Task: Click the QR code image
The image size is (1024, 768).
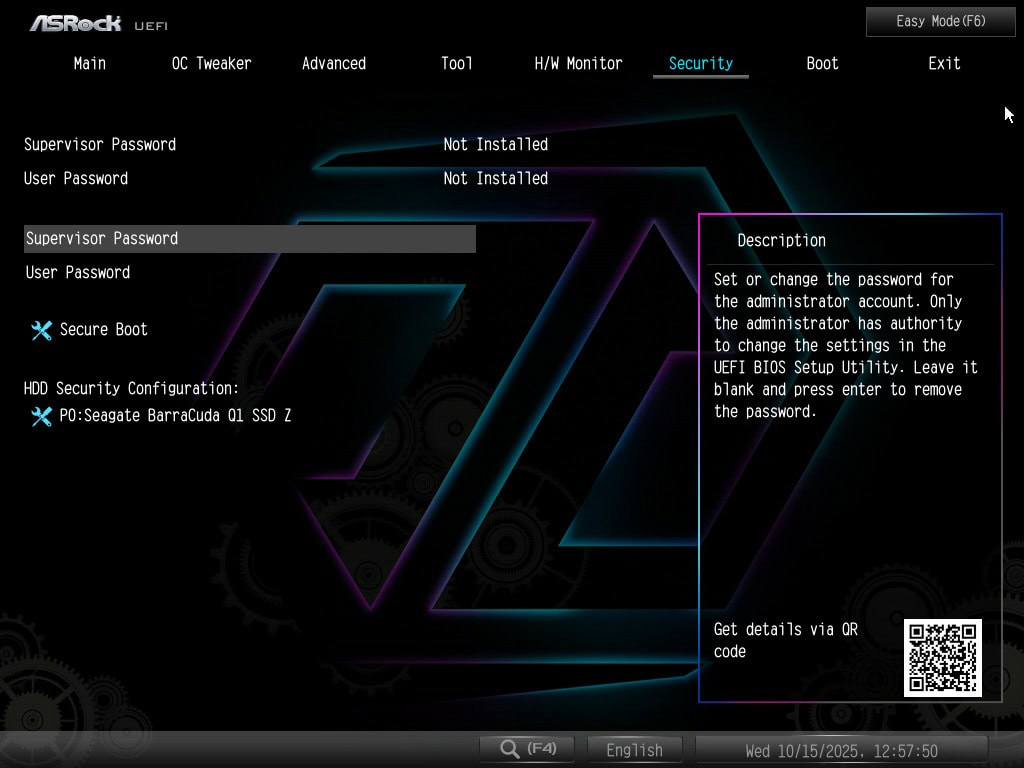Action: pyautogui.click(x=942, y=657)
